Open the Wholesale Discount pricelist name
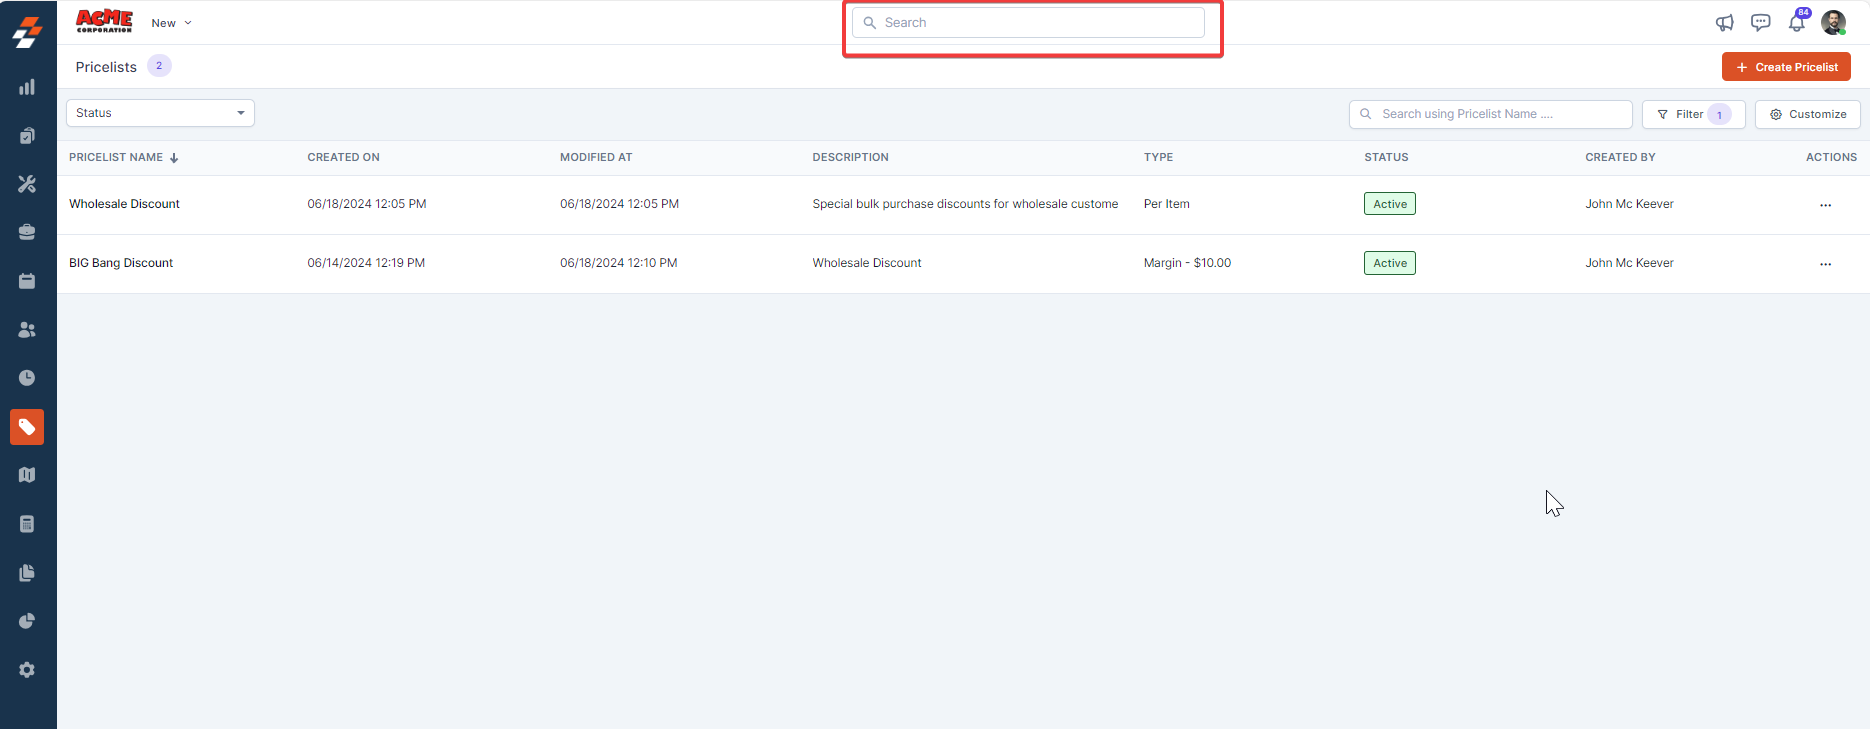This screenshot has width=1870, height=729. point(124,204)
